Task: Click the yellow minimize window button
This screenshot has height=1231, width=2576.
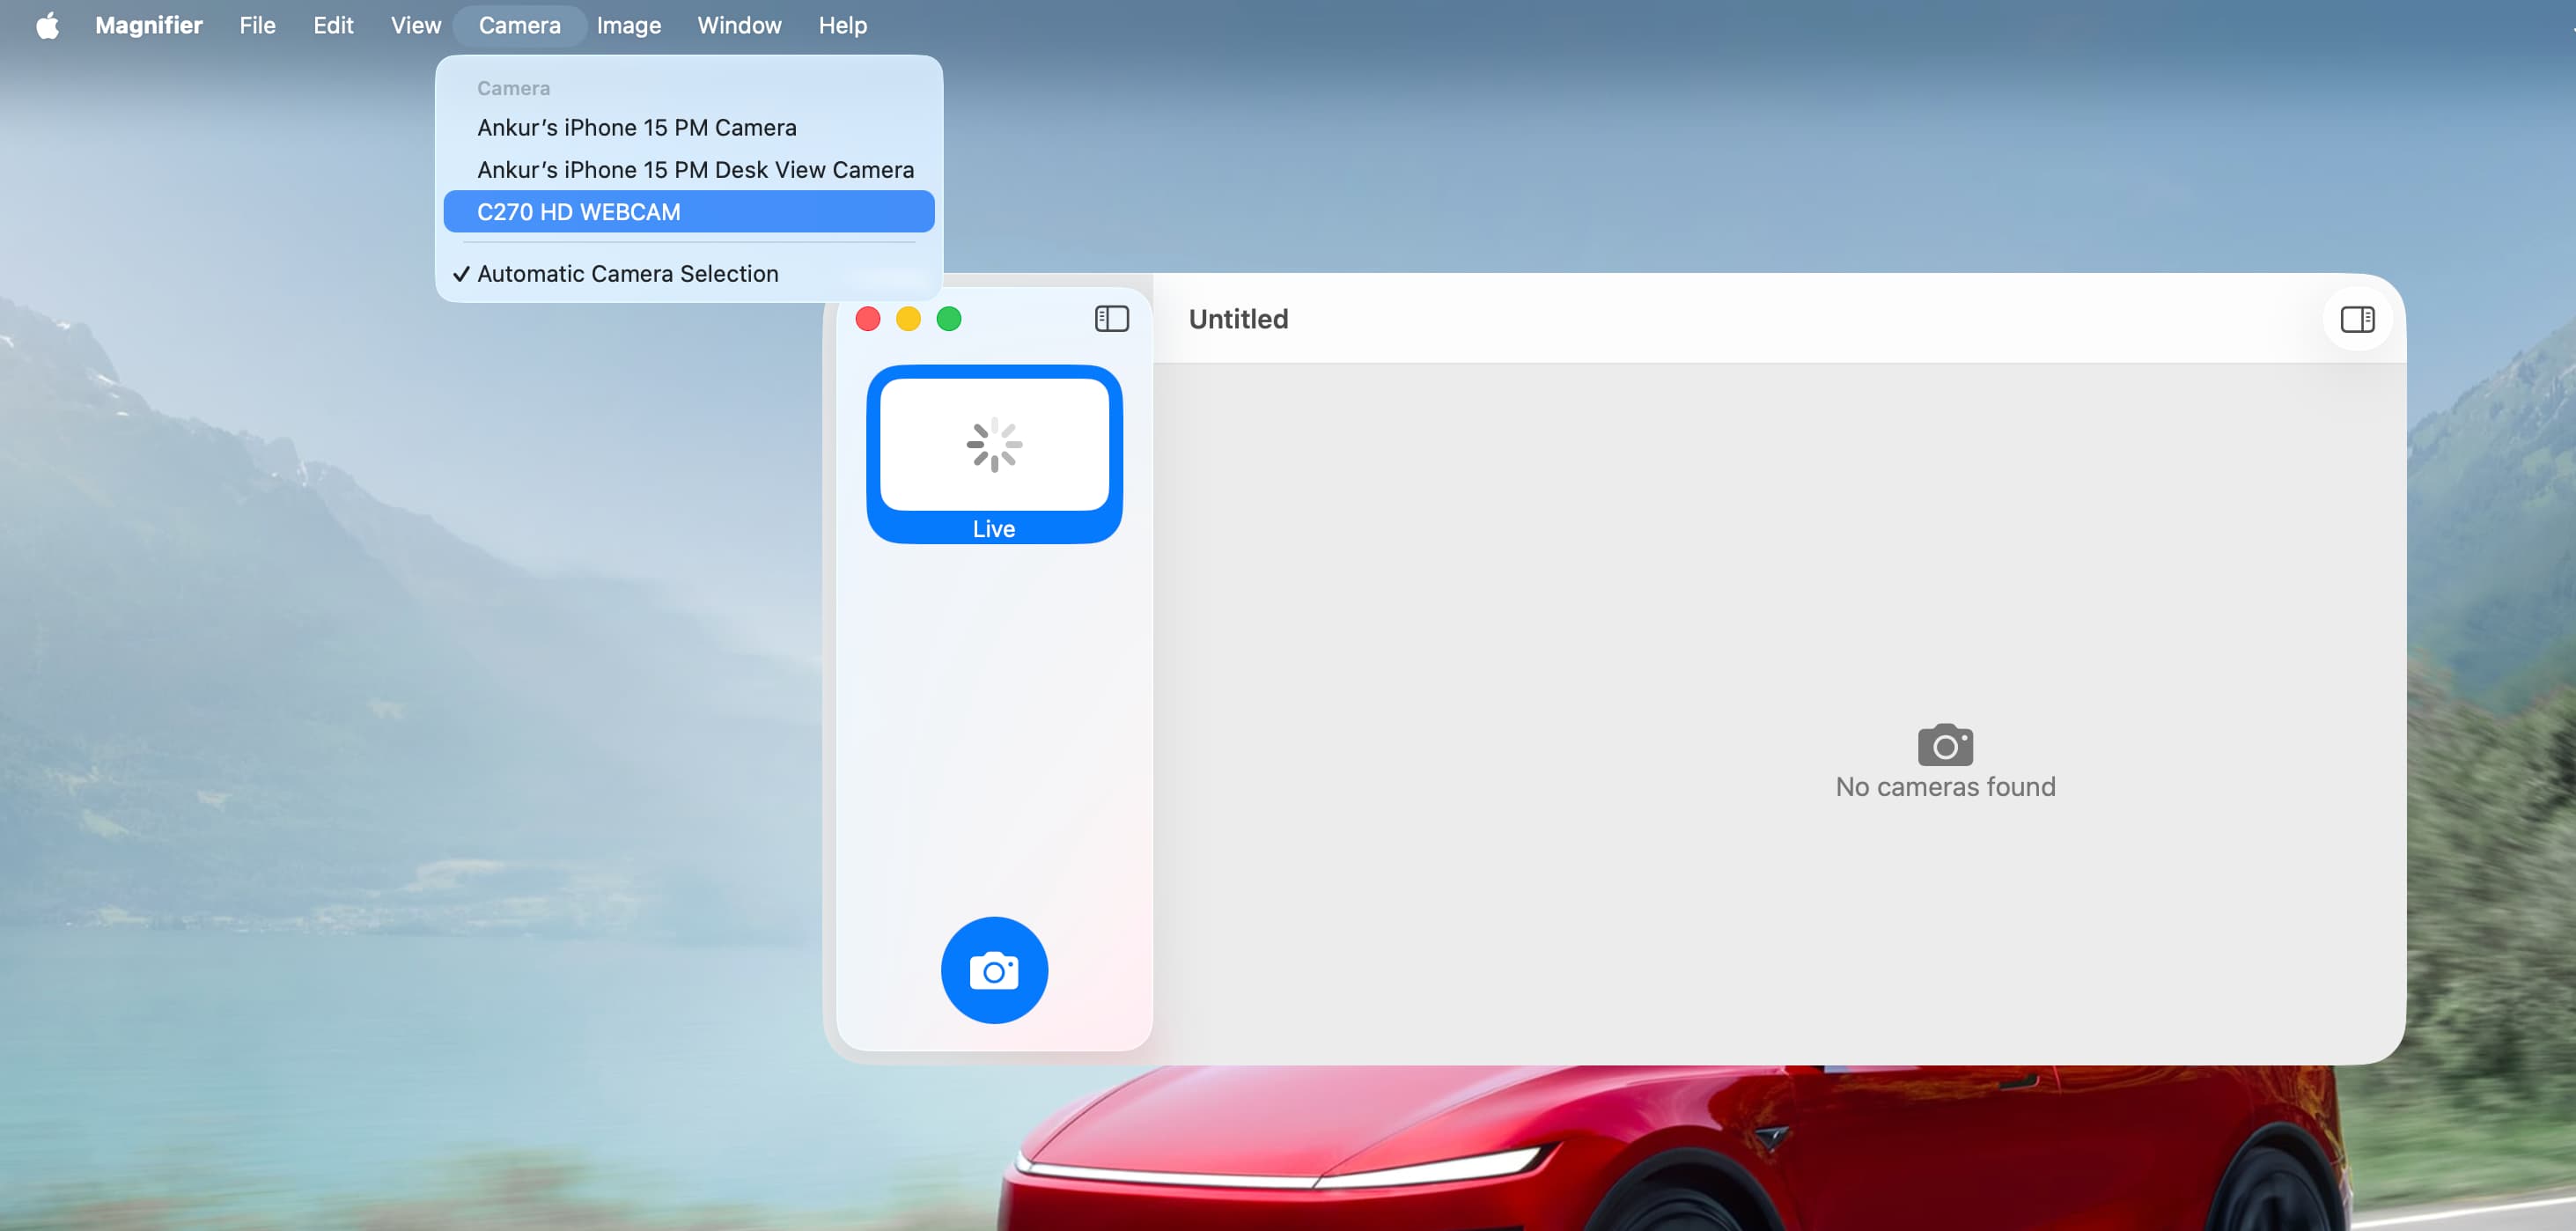Action: pos(907,319)
